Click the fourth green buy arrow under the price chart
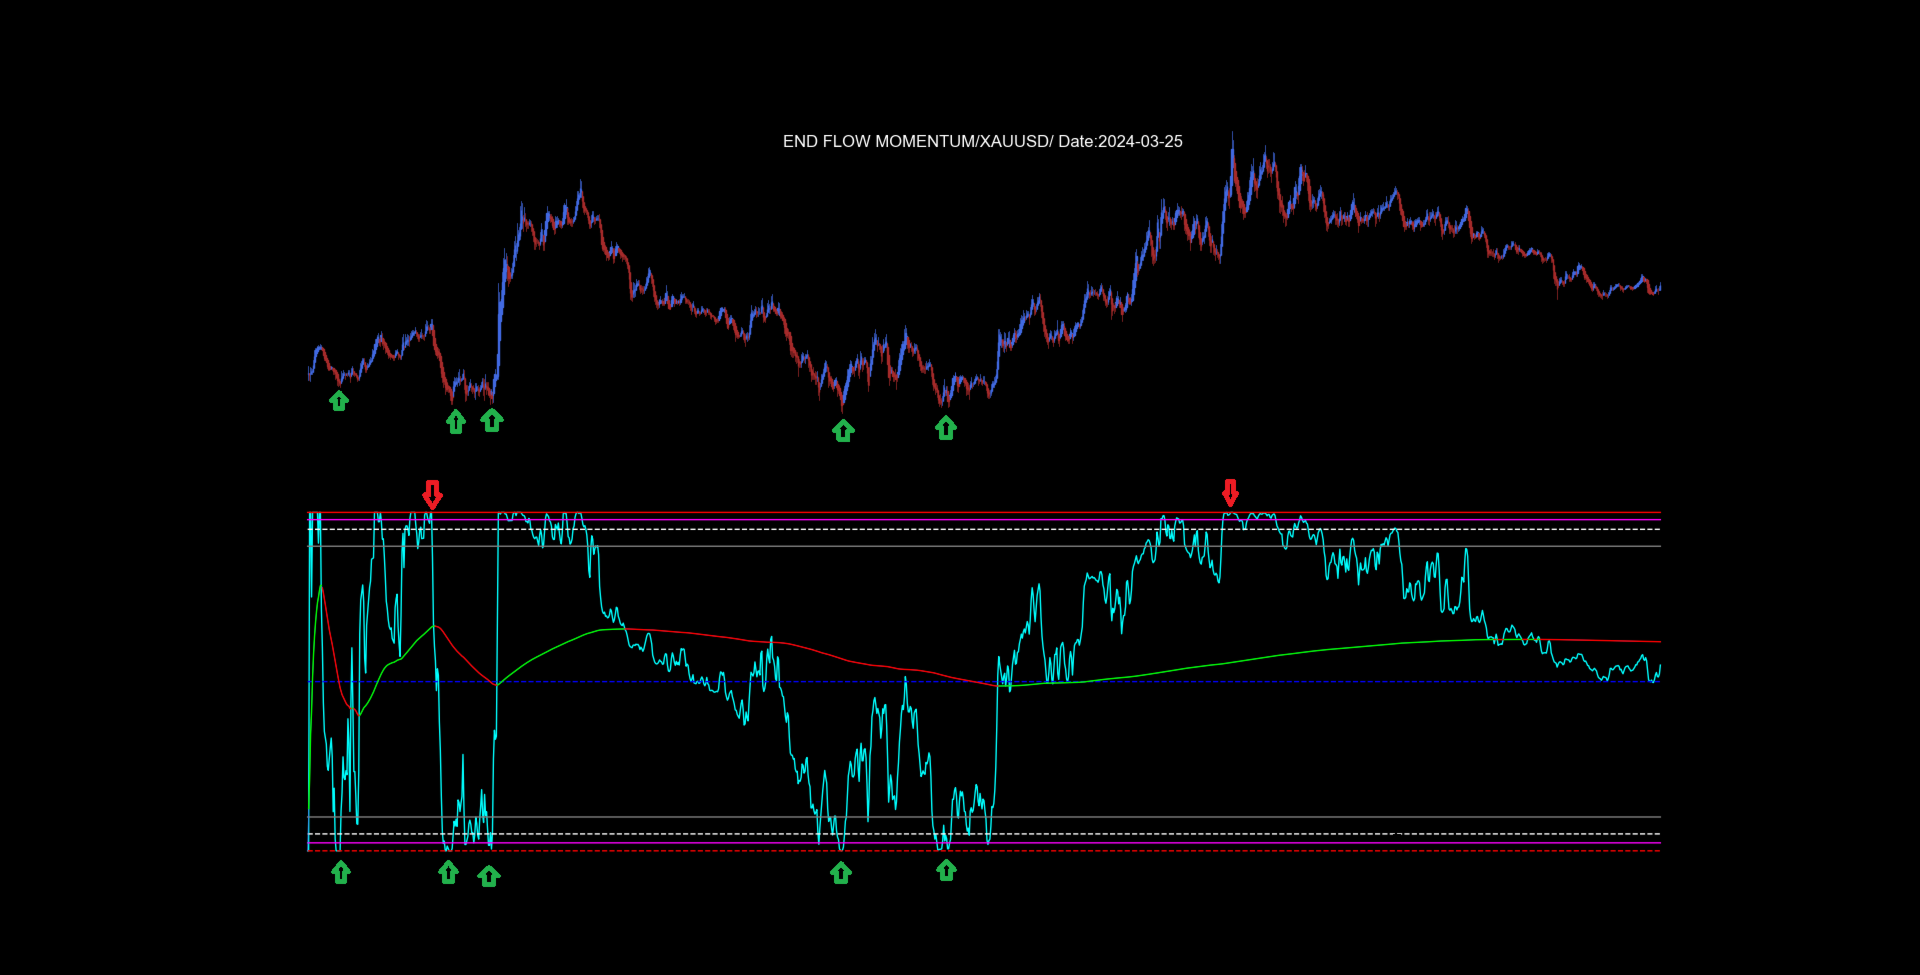 (x=843, y=431)
